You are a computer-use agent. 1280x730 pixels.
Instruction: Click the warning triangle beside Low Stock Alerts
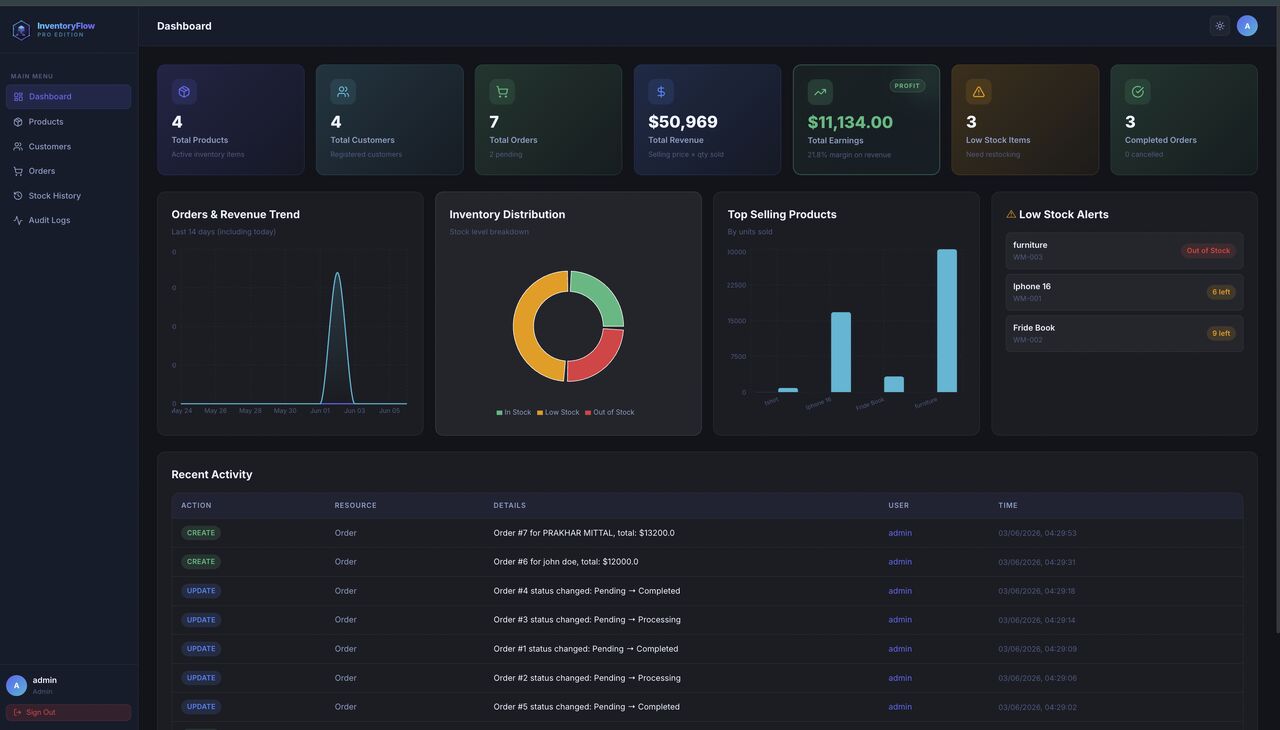coord(1011,214)
